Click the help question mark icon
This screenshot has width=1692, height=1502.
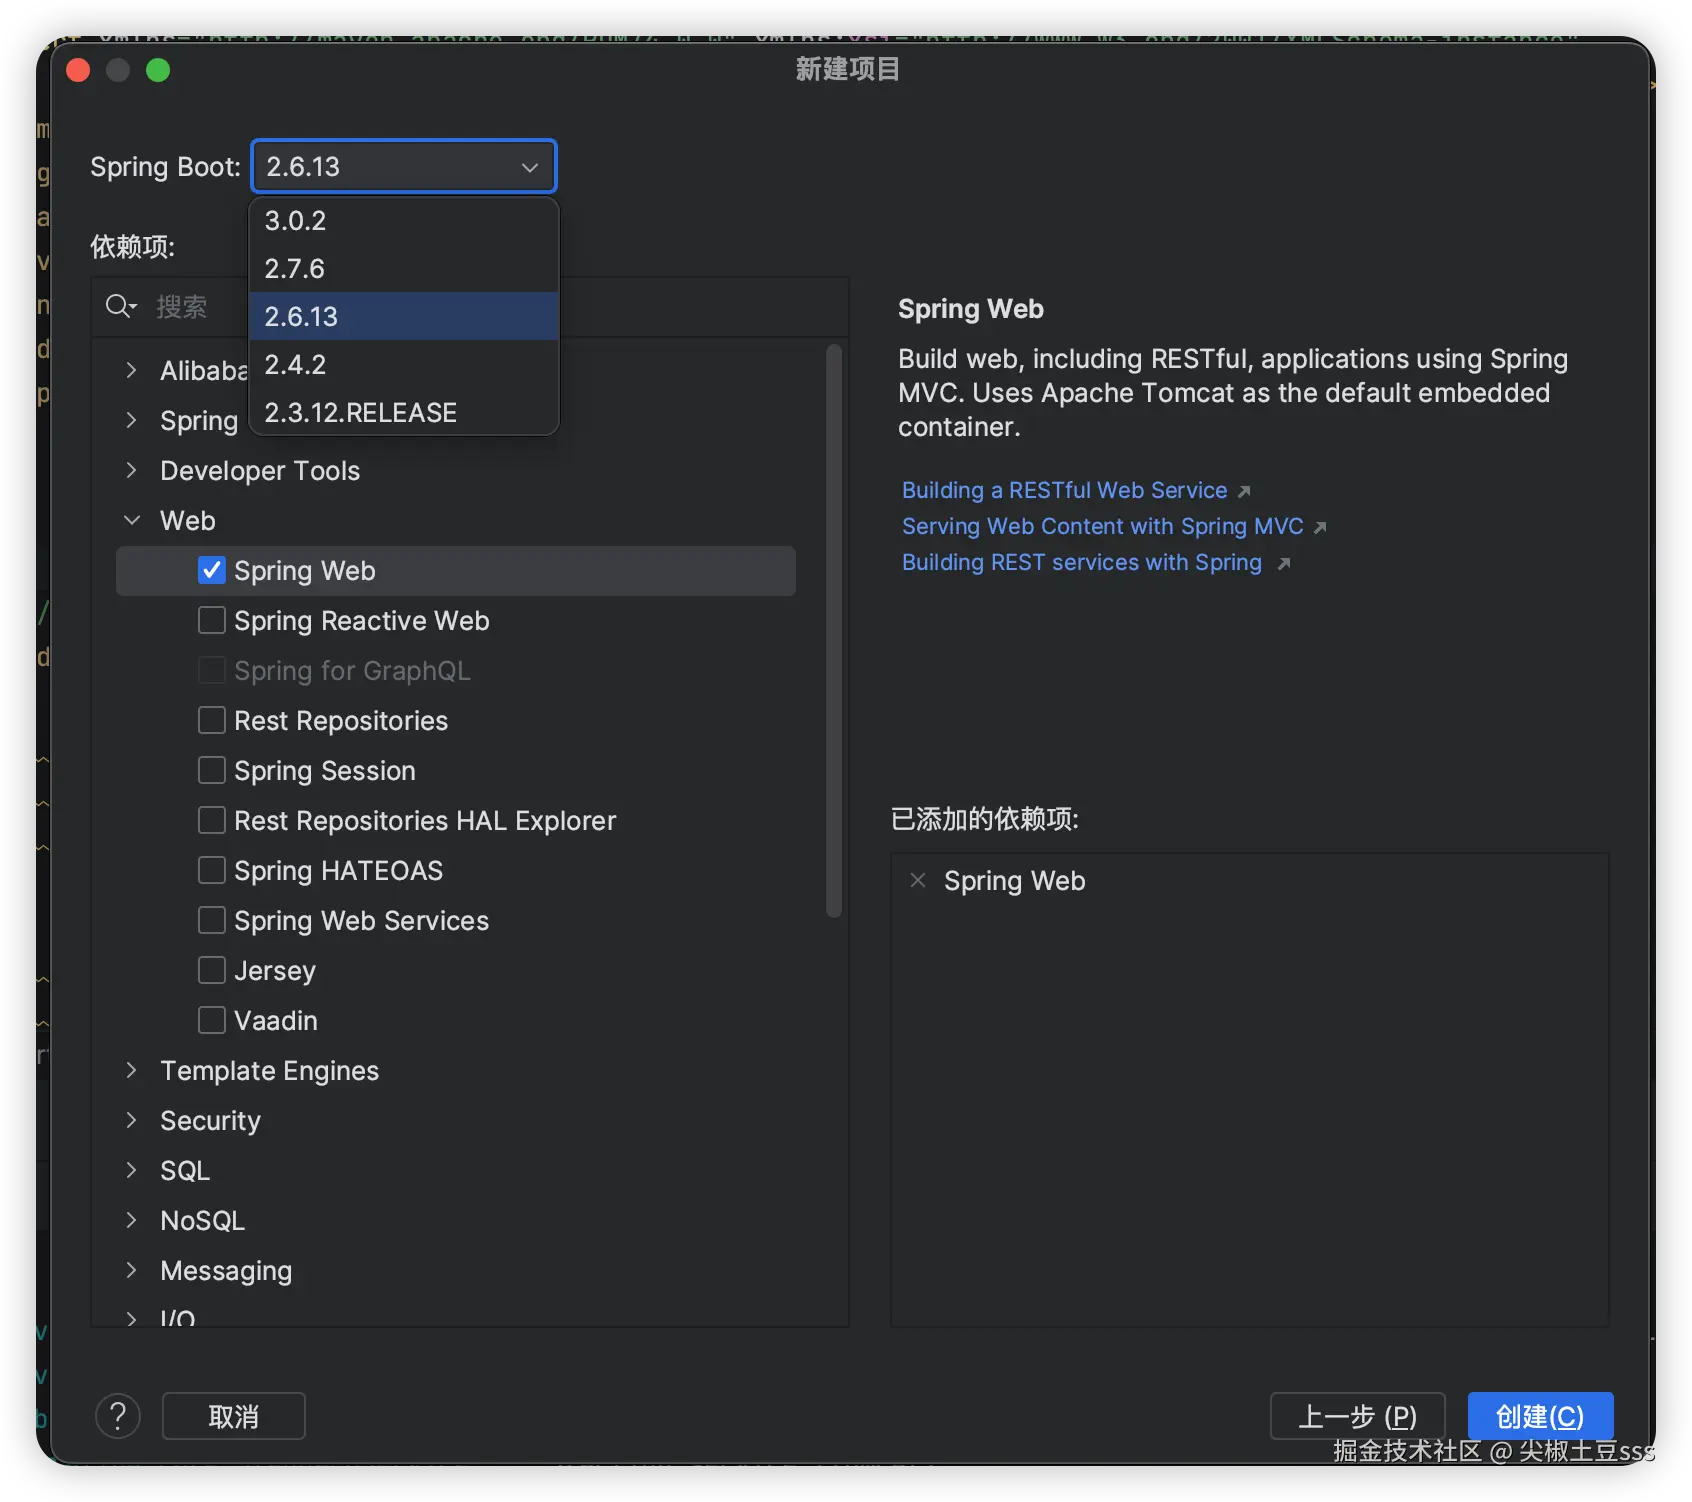[x=118, y=1416]
